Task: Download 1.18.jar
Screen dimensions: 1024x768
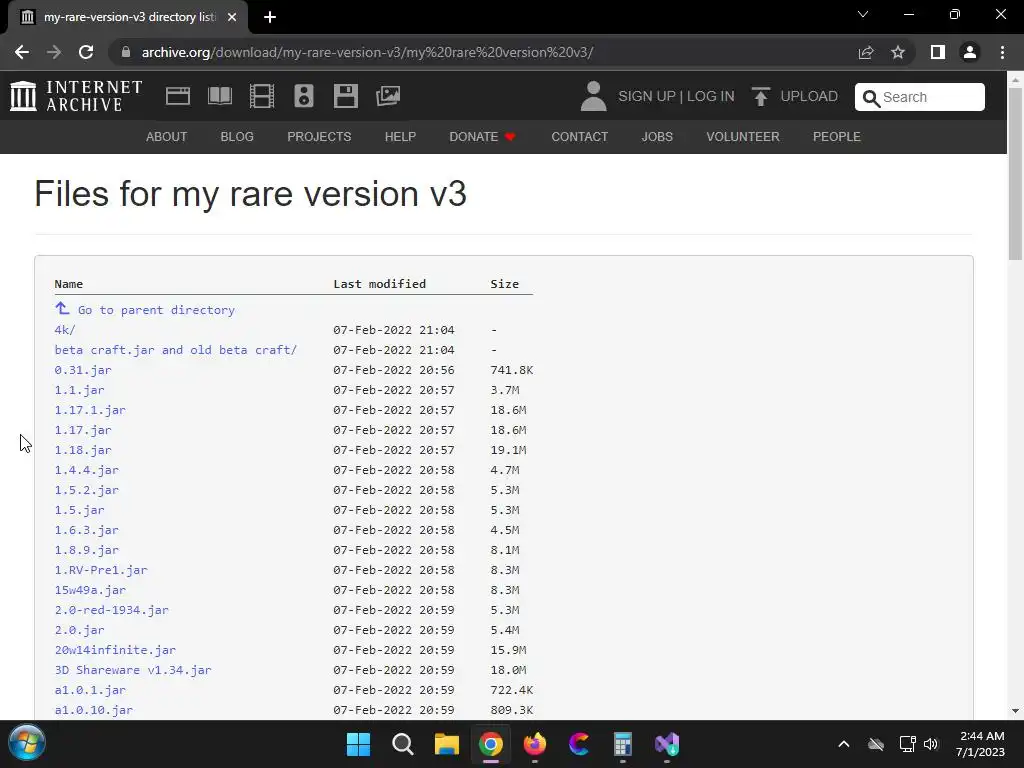Action: [83, 450]
